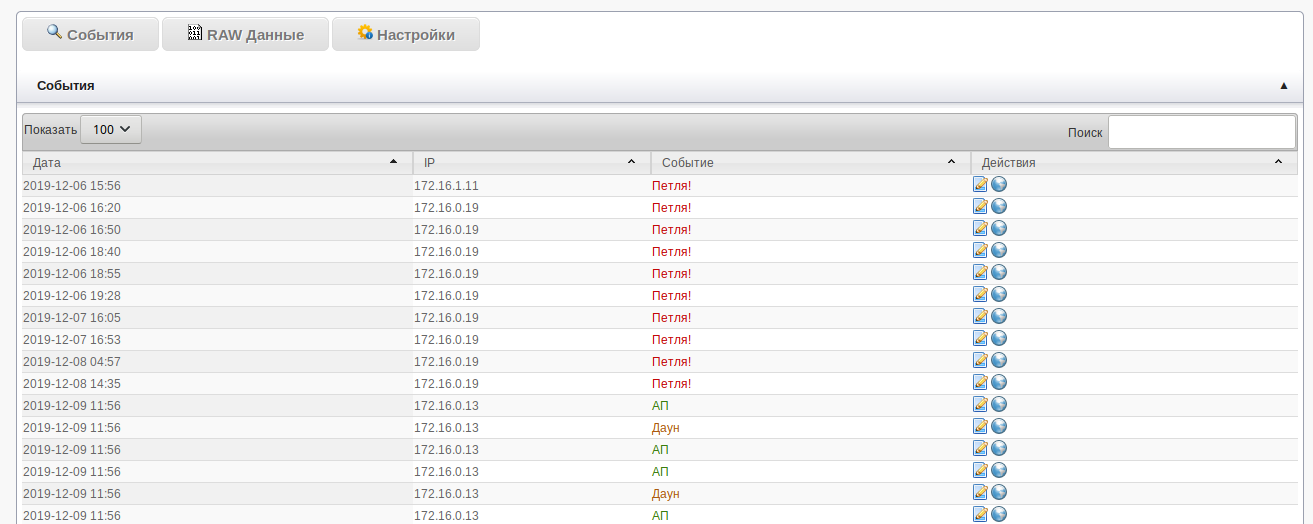Open the Показать rows-per-page dropdown

coord(111,130)
